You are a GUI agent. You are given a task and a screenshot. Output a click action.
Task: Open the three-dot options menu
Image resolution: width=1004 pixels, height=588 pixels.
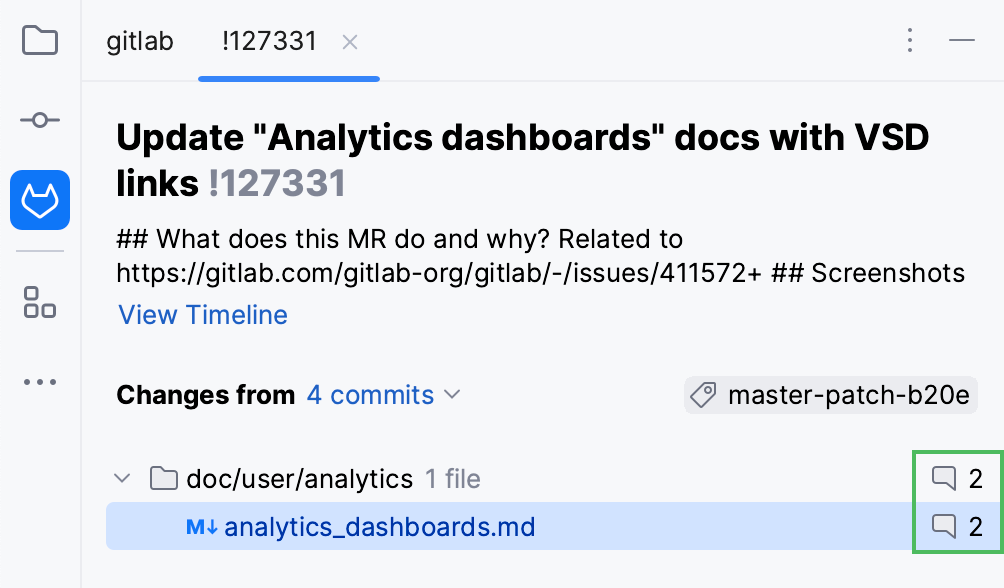point(909,41)
